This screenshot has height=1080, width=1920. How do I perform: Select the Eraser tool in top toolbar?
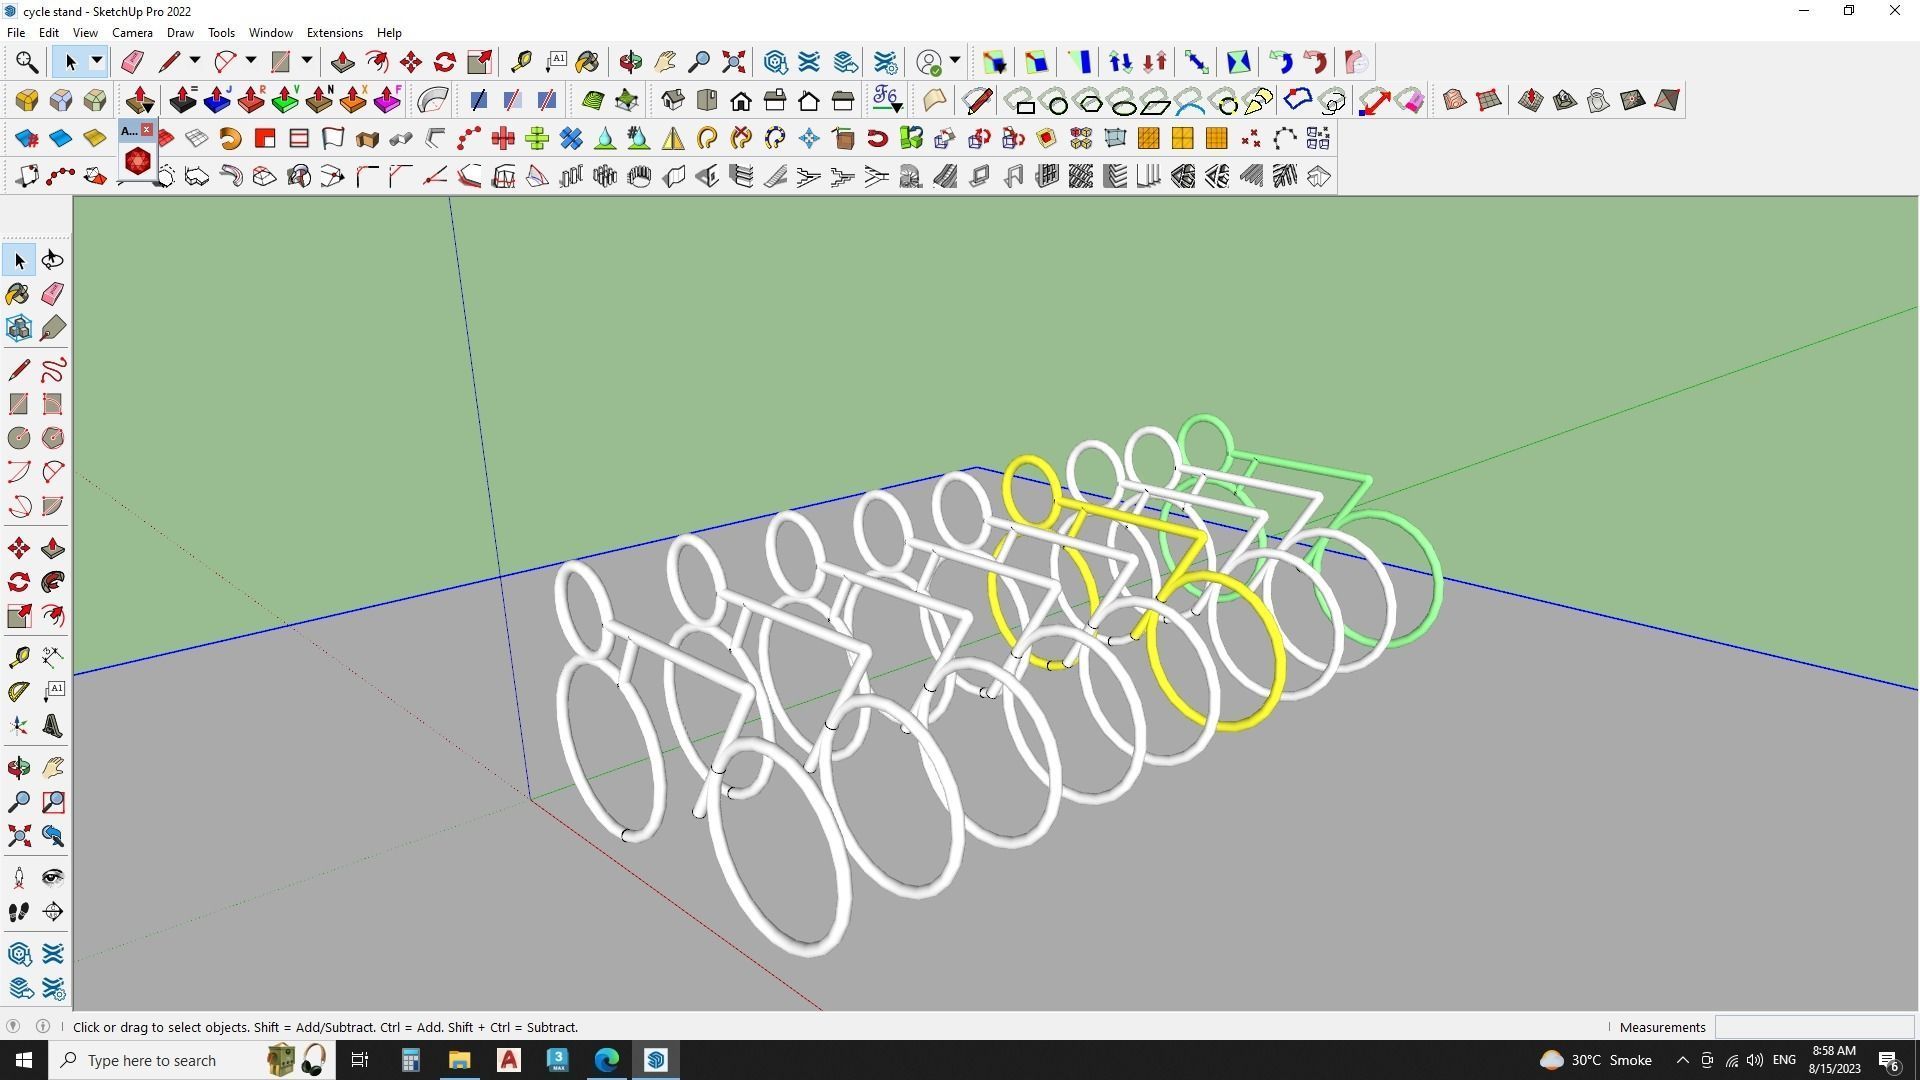(x=132, y=62)
